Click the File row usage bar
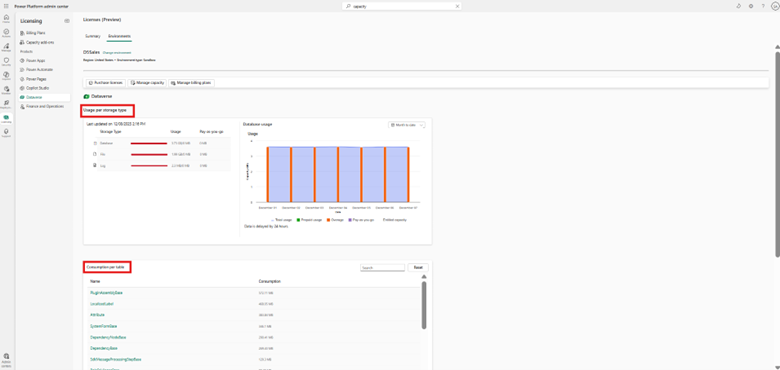 coord(149,154)
